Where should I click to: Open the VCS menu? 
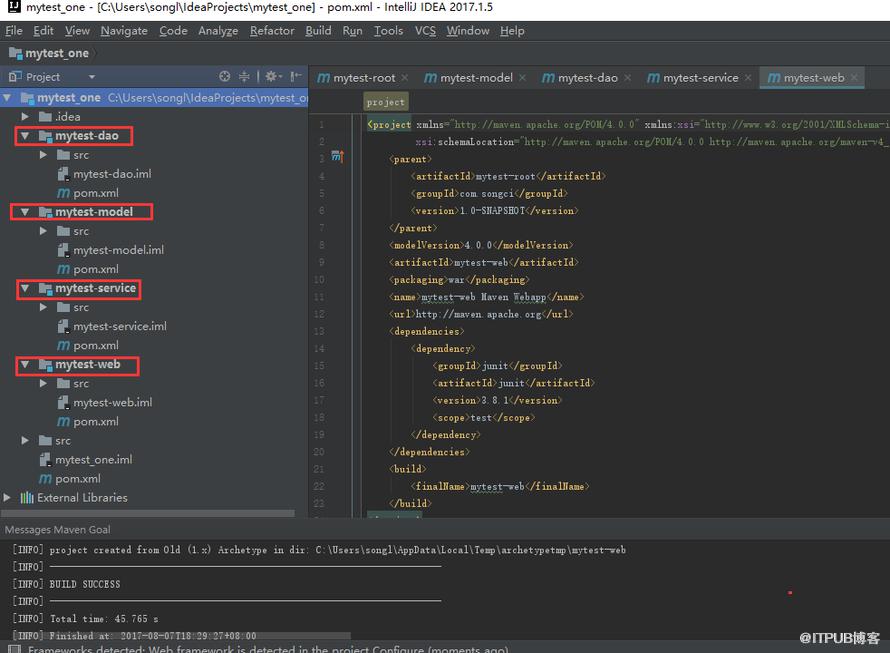(425, 31)
